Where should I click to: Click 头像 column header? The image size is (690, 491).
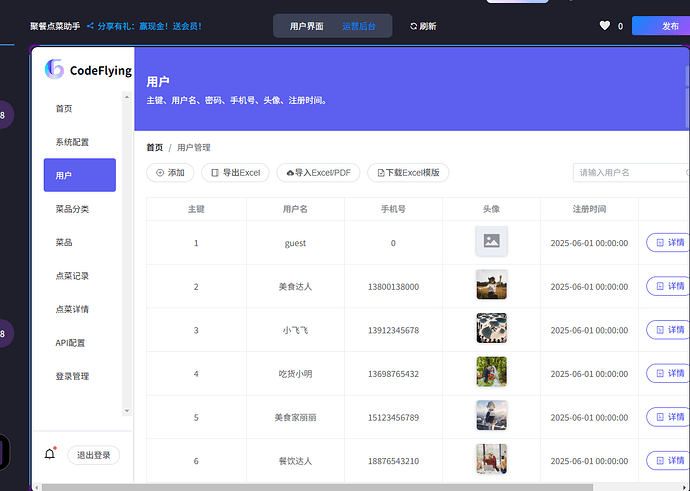pyautogui.click(x=492, y=209)
